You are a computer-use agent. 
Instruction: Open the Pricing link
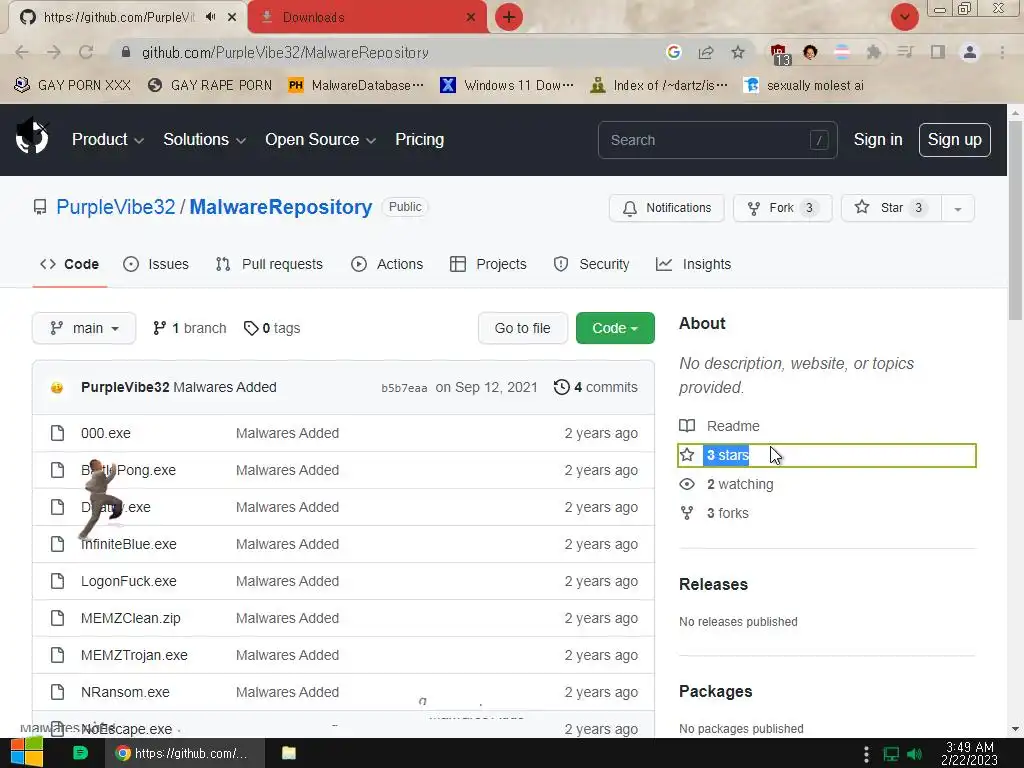[x=419, y=140]
